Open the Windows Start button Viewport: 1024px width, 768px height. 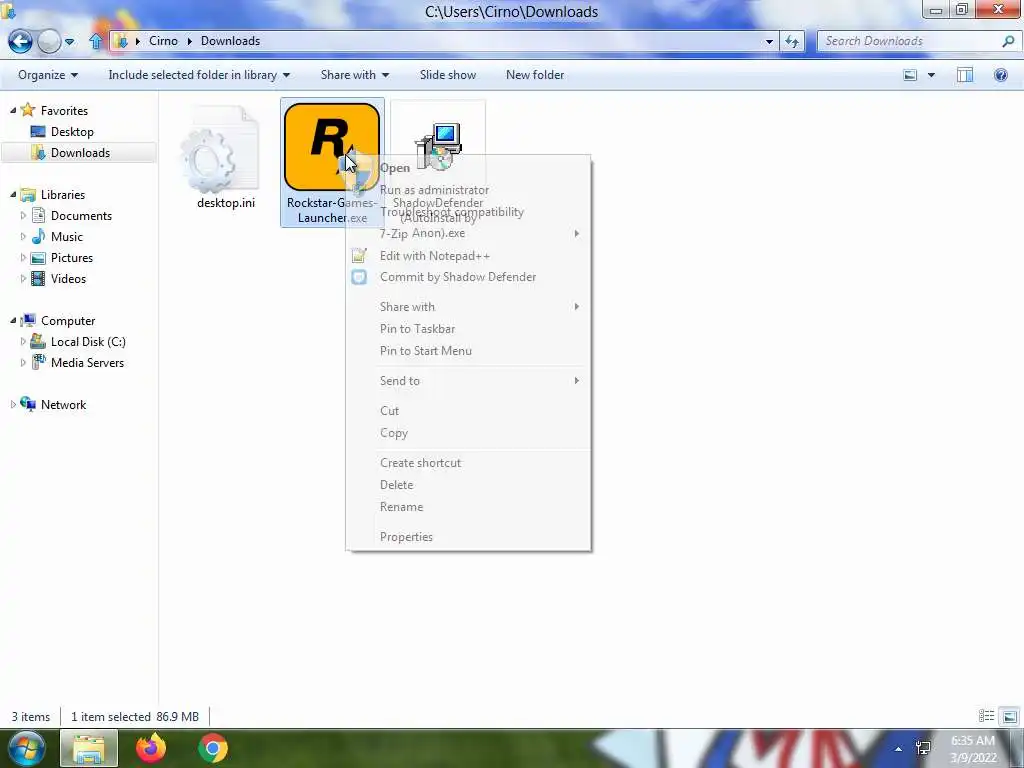coord(27,748)
